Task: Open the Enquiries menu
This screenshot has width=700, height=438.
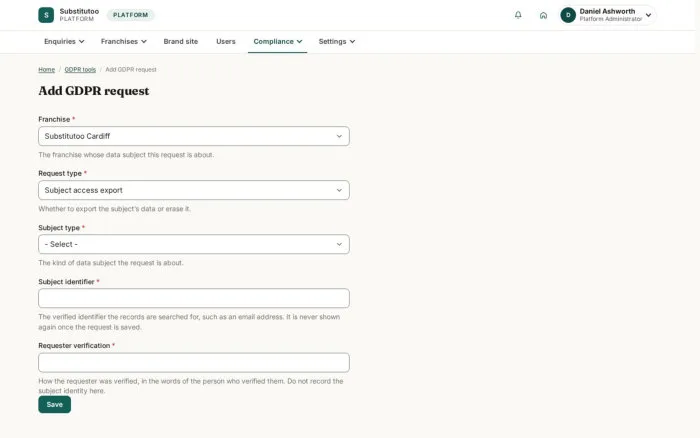Action: point(64,41)
